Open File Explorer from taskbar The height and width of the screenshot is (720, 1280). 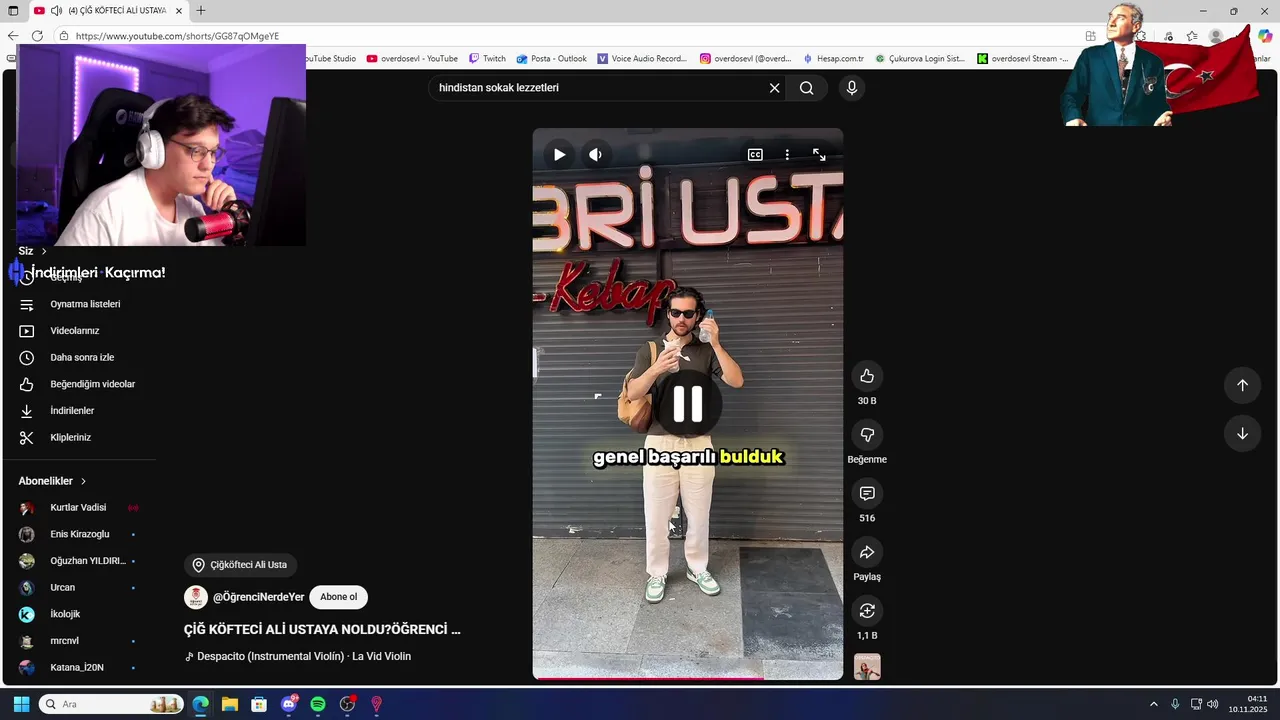[229, 704]
